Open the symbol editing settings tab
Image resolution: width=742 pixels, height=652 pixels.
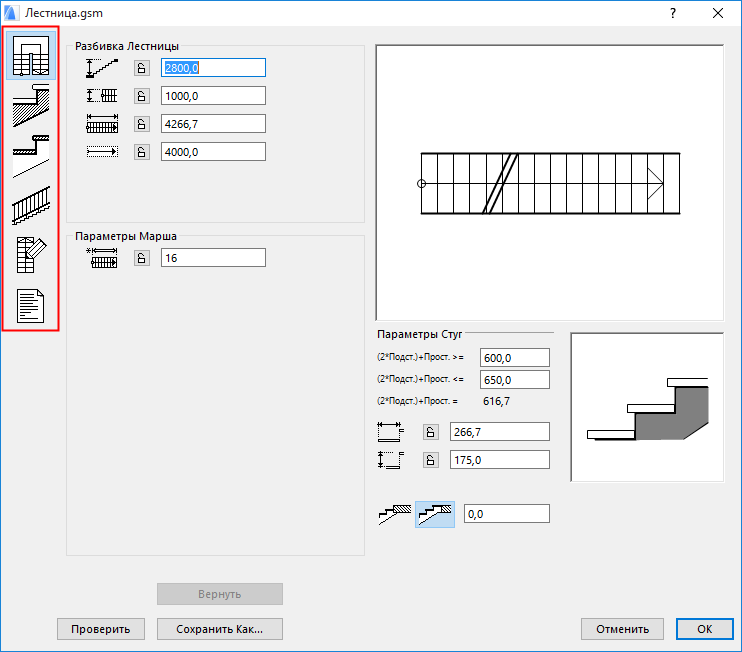31,255
